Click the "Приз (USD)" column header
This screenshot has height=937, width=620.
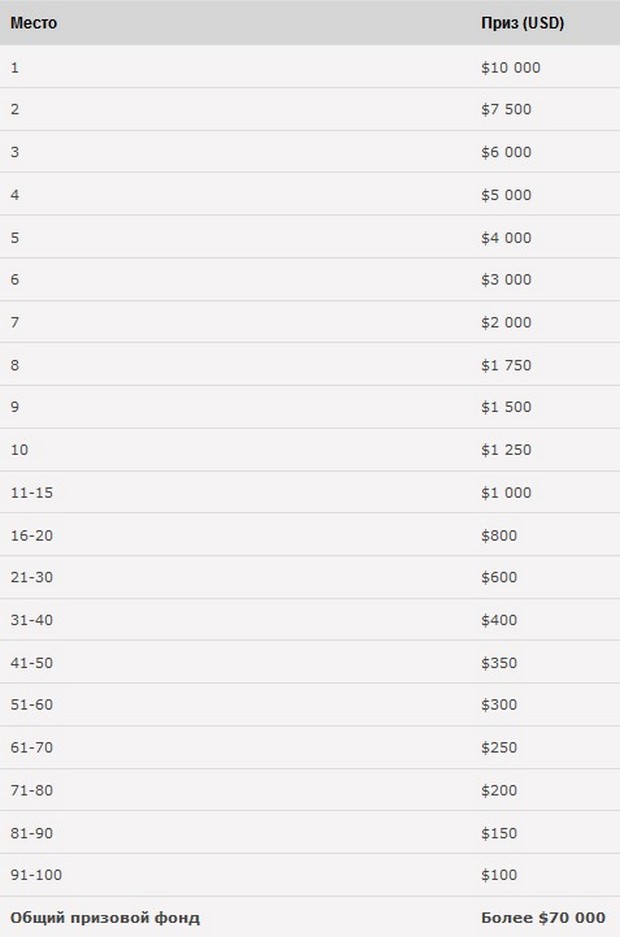[x=522, y=23]
